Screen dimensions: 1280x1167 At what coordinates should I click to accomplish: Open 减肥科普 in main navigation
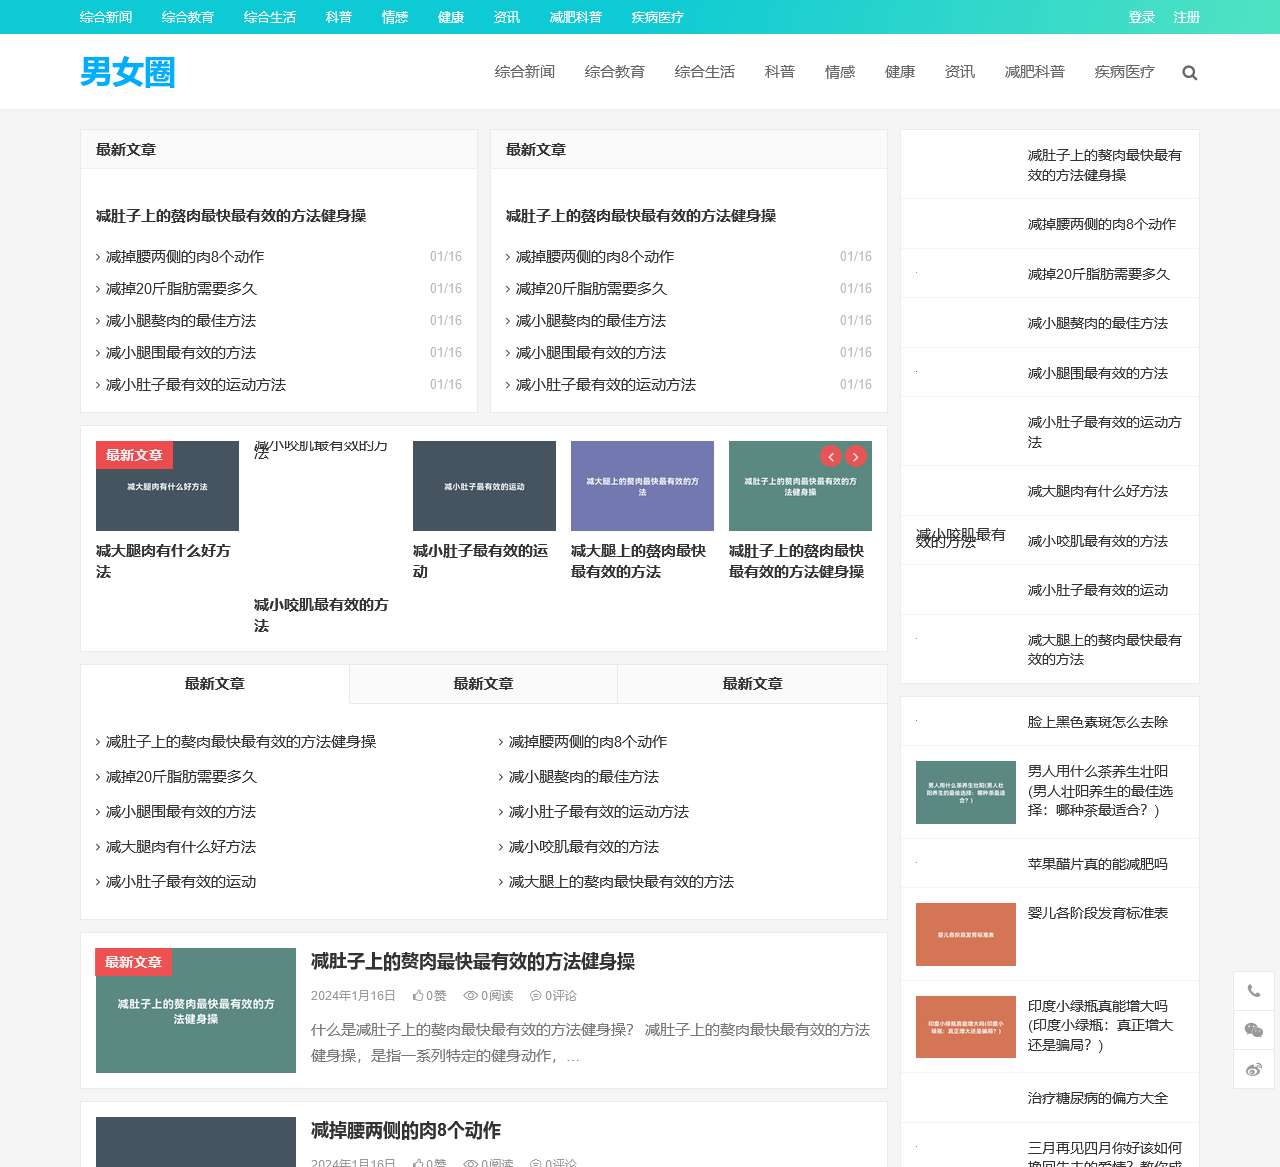1034,72
